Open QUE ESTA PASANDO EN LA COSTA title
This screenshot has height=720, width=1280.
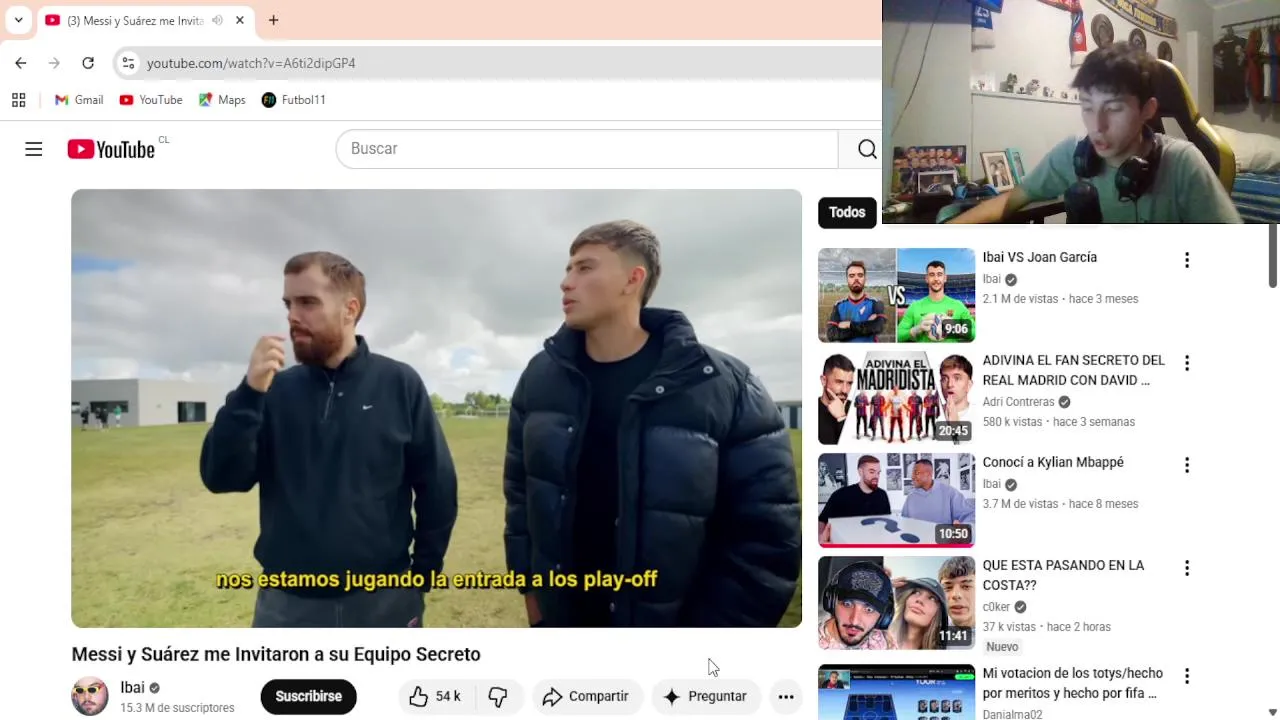[1063, 575]
